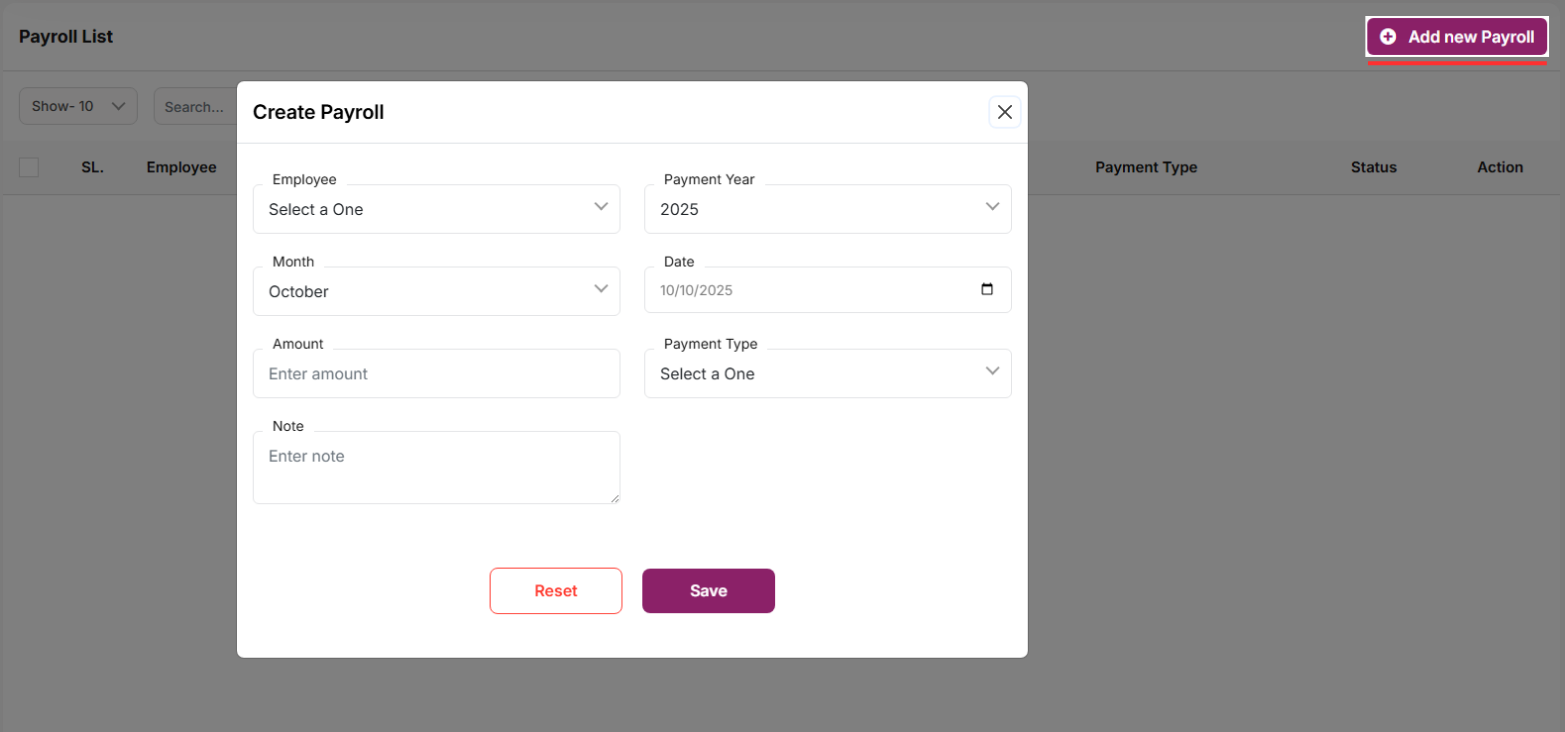Expand the Payment Year 2025 dropdown
Screen dimensions: 1565x732
(810, 209)
